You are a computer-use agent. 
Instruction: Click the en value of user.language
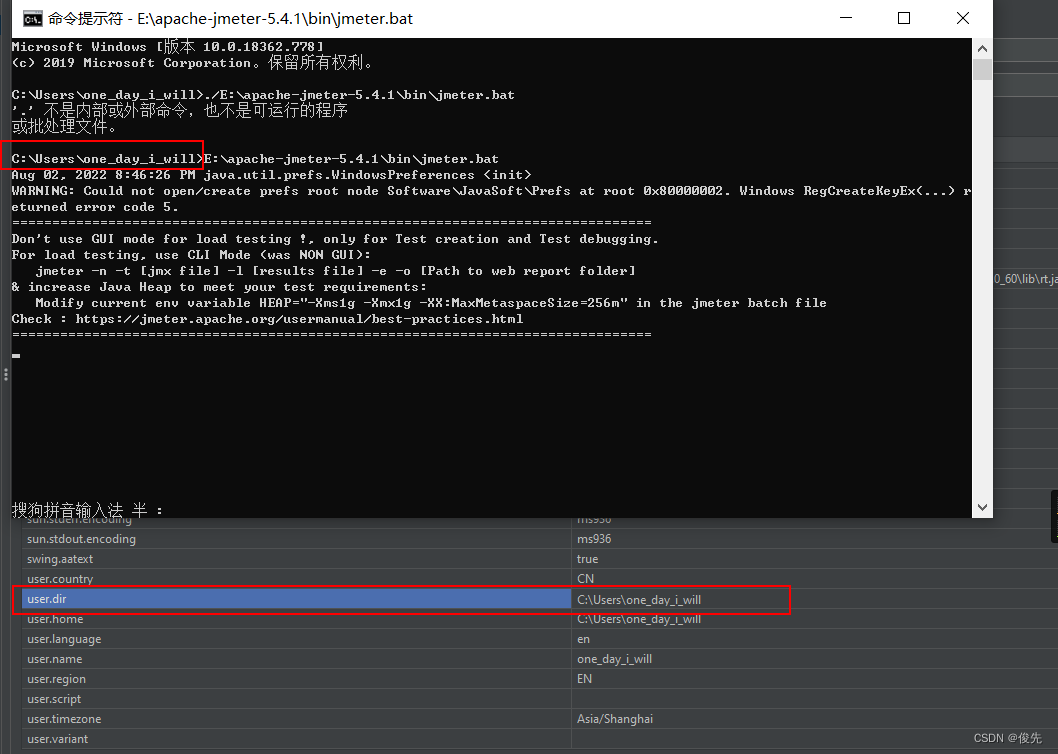(x=583, y=639)
